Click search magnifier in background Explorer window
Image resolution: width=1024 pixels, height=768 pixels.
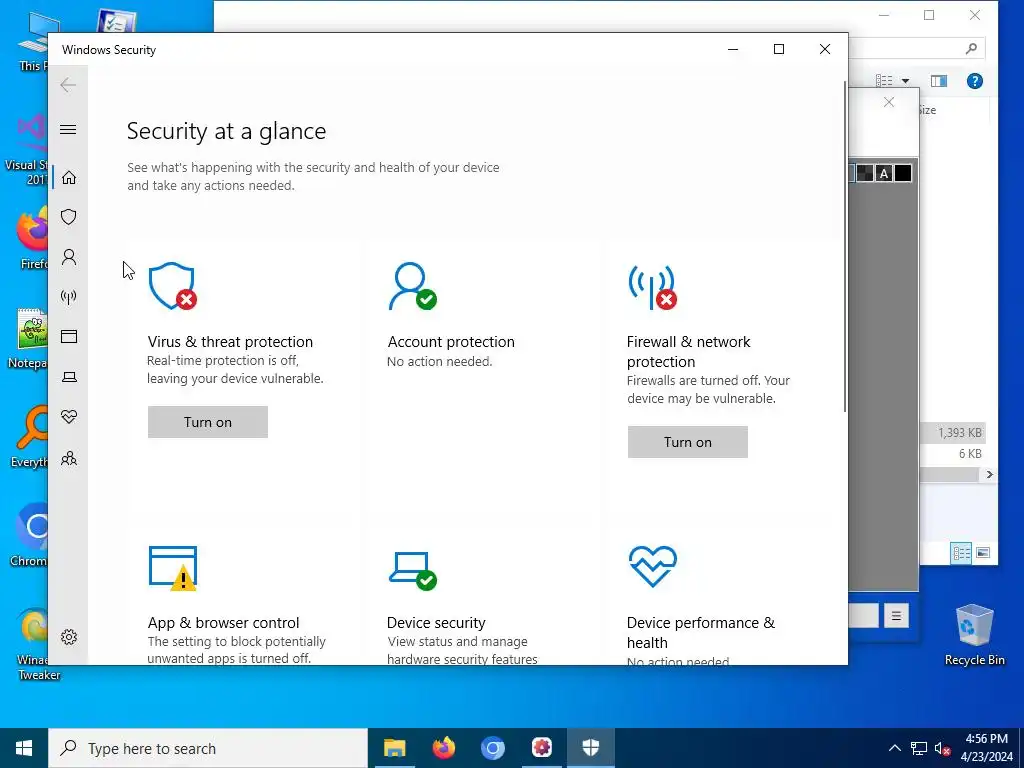971,48
